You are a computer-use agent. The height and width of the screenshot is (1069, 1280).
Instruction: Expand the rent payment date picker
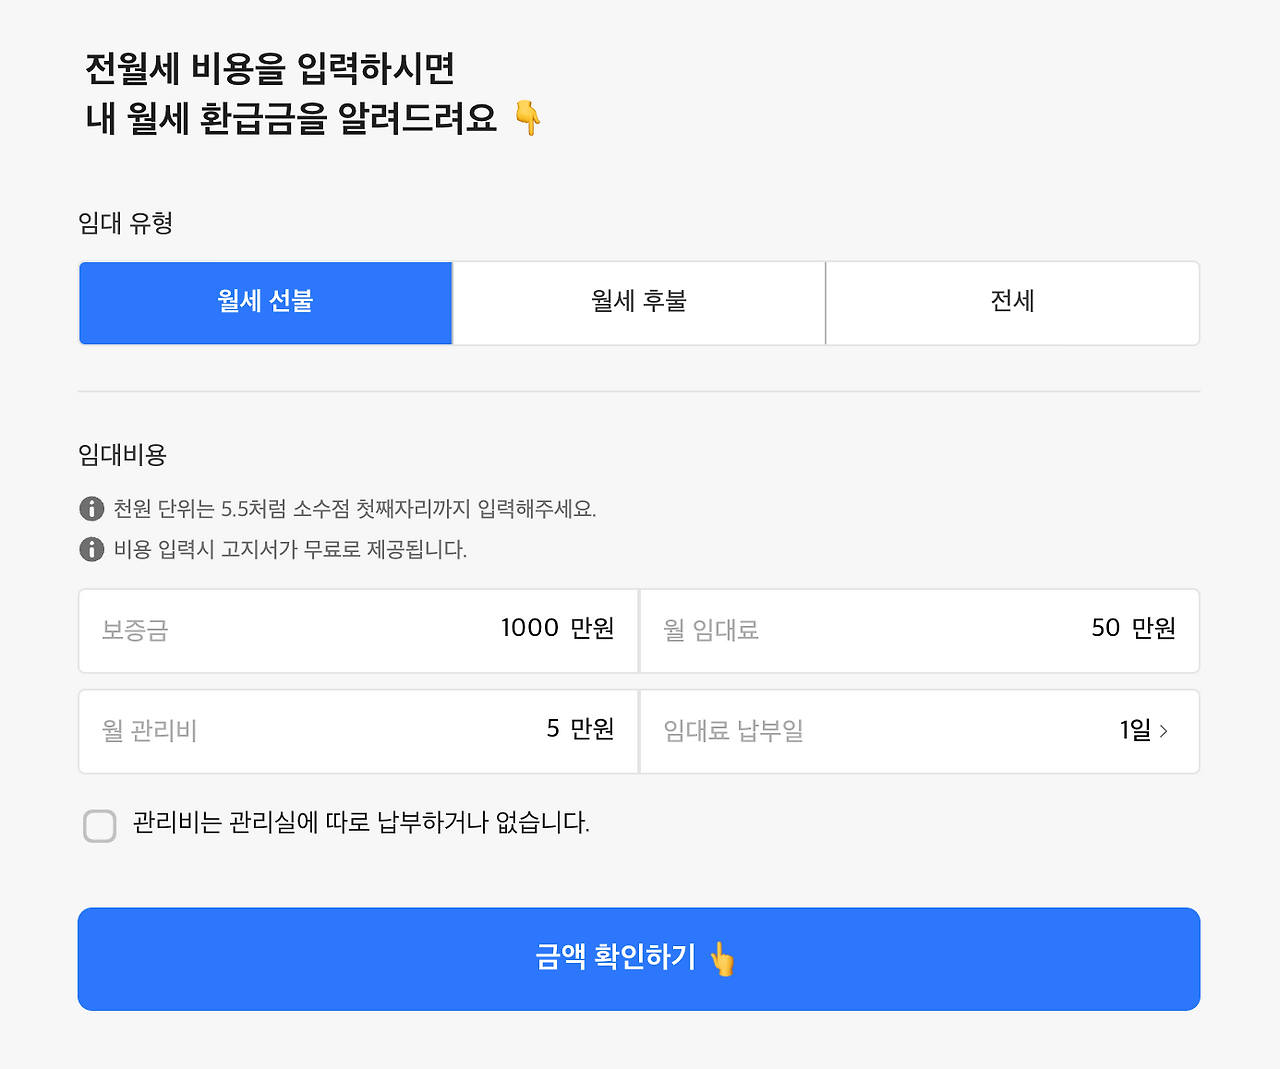coord(919,731)
